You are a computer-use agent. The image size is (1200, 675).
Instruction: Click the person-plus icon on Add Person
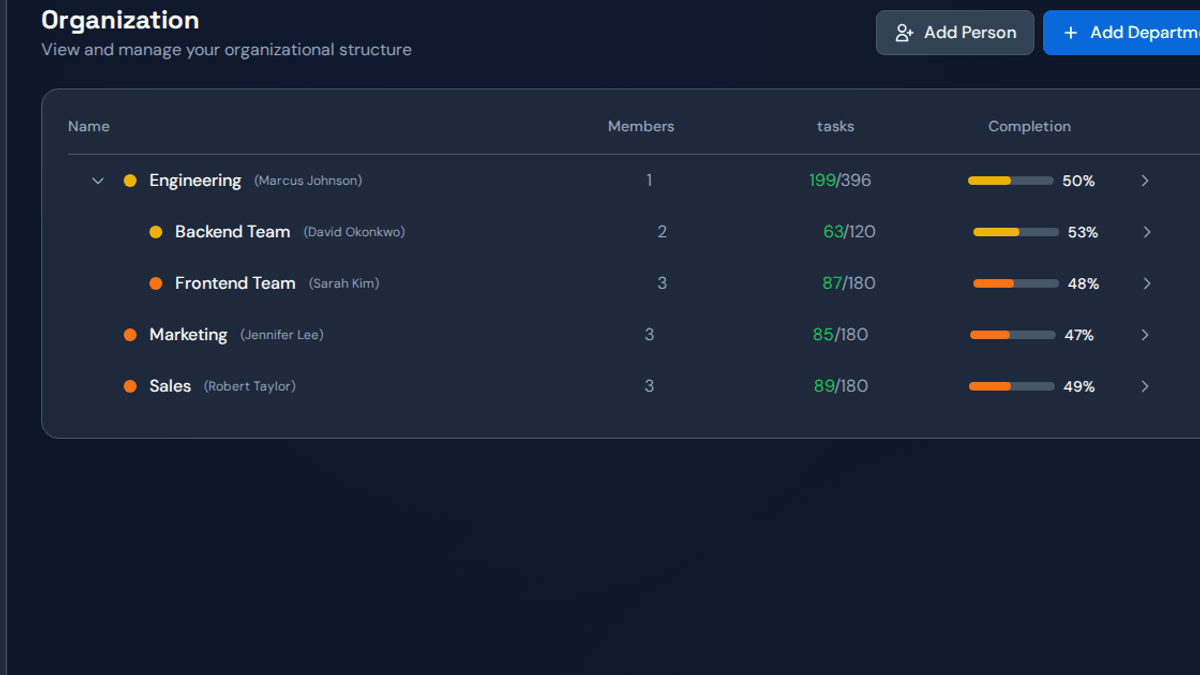pos(904,33)
